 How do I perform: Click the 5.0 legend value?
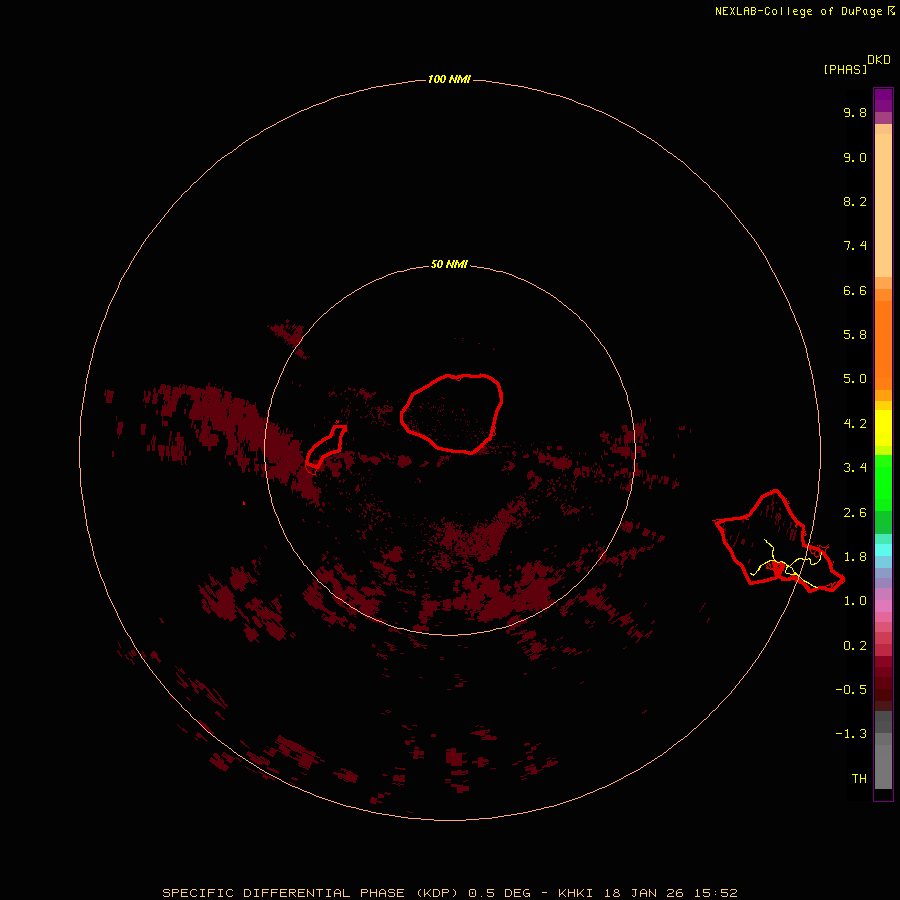point(855,379)
